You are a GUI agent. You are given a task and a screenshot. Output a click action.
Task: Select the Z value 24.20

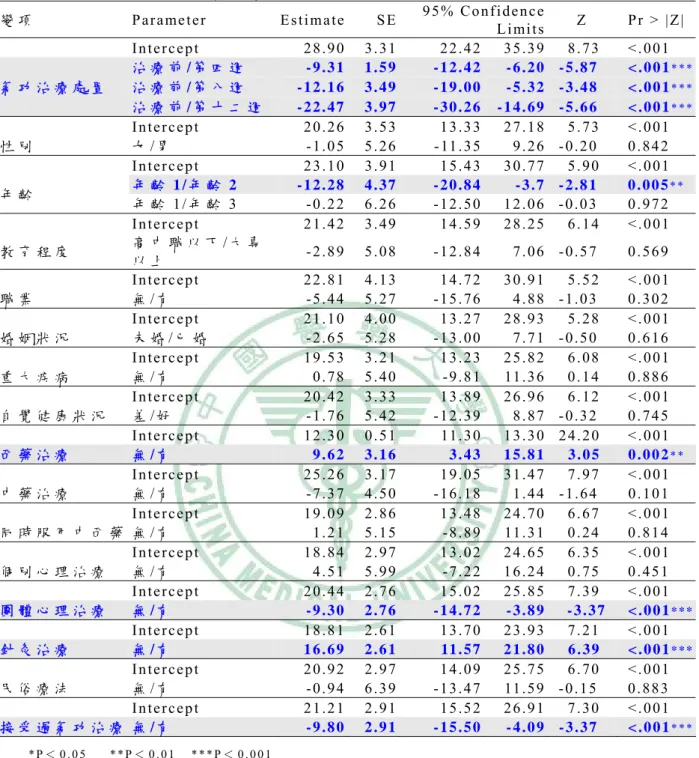pyautogui.click(x=579, y=436)
